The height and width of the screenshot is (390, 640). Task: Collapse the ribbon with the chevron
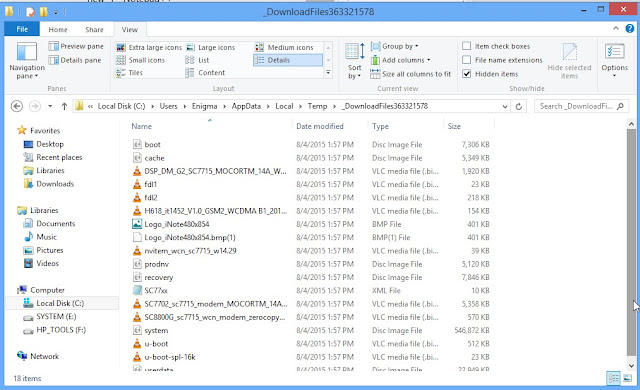pyautogui.click(x=616, y=28)
